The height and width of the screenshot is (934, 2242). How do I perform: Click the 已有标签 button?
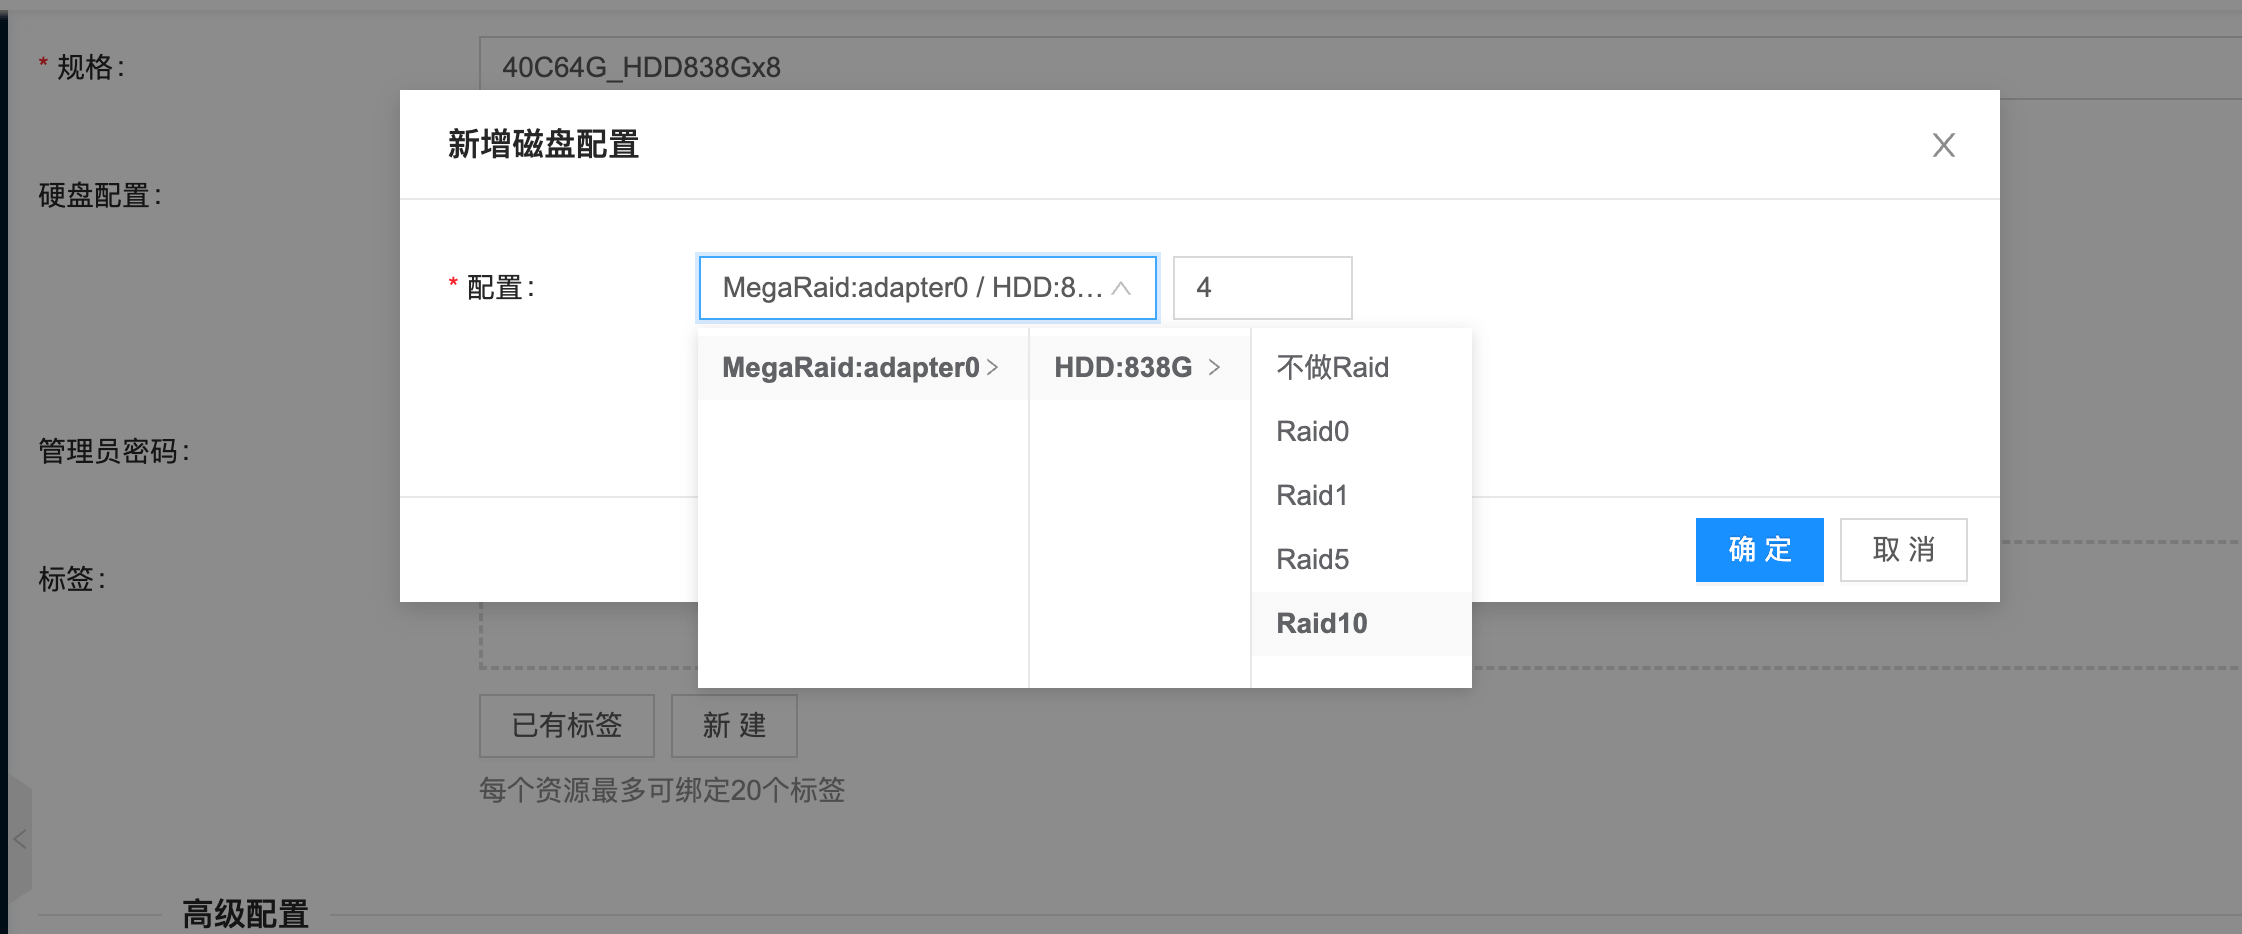(566, 725)
